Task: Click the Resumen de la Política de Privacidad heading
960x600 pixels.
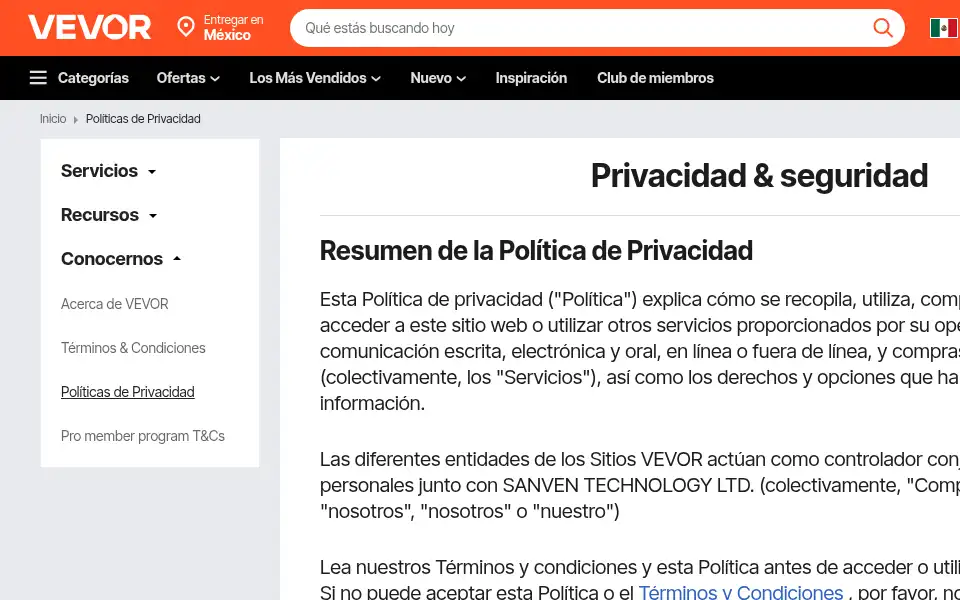Action: tap(536, 250)
